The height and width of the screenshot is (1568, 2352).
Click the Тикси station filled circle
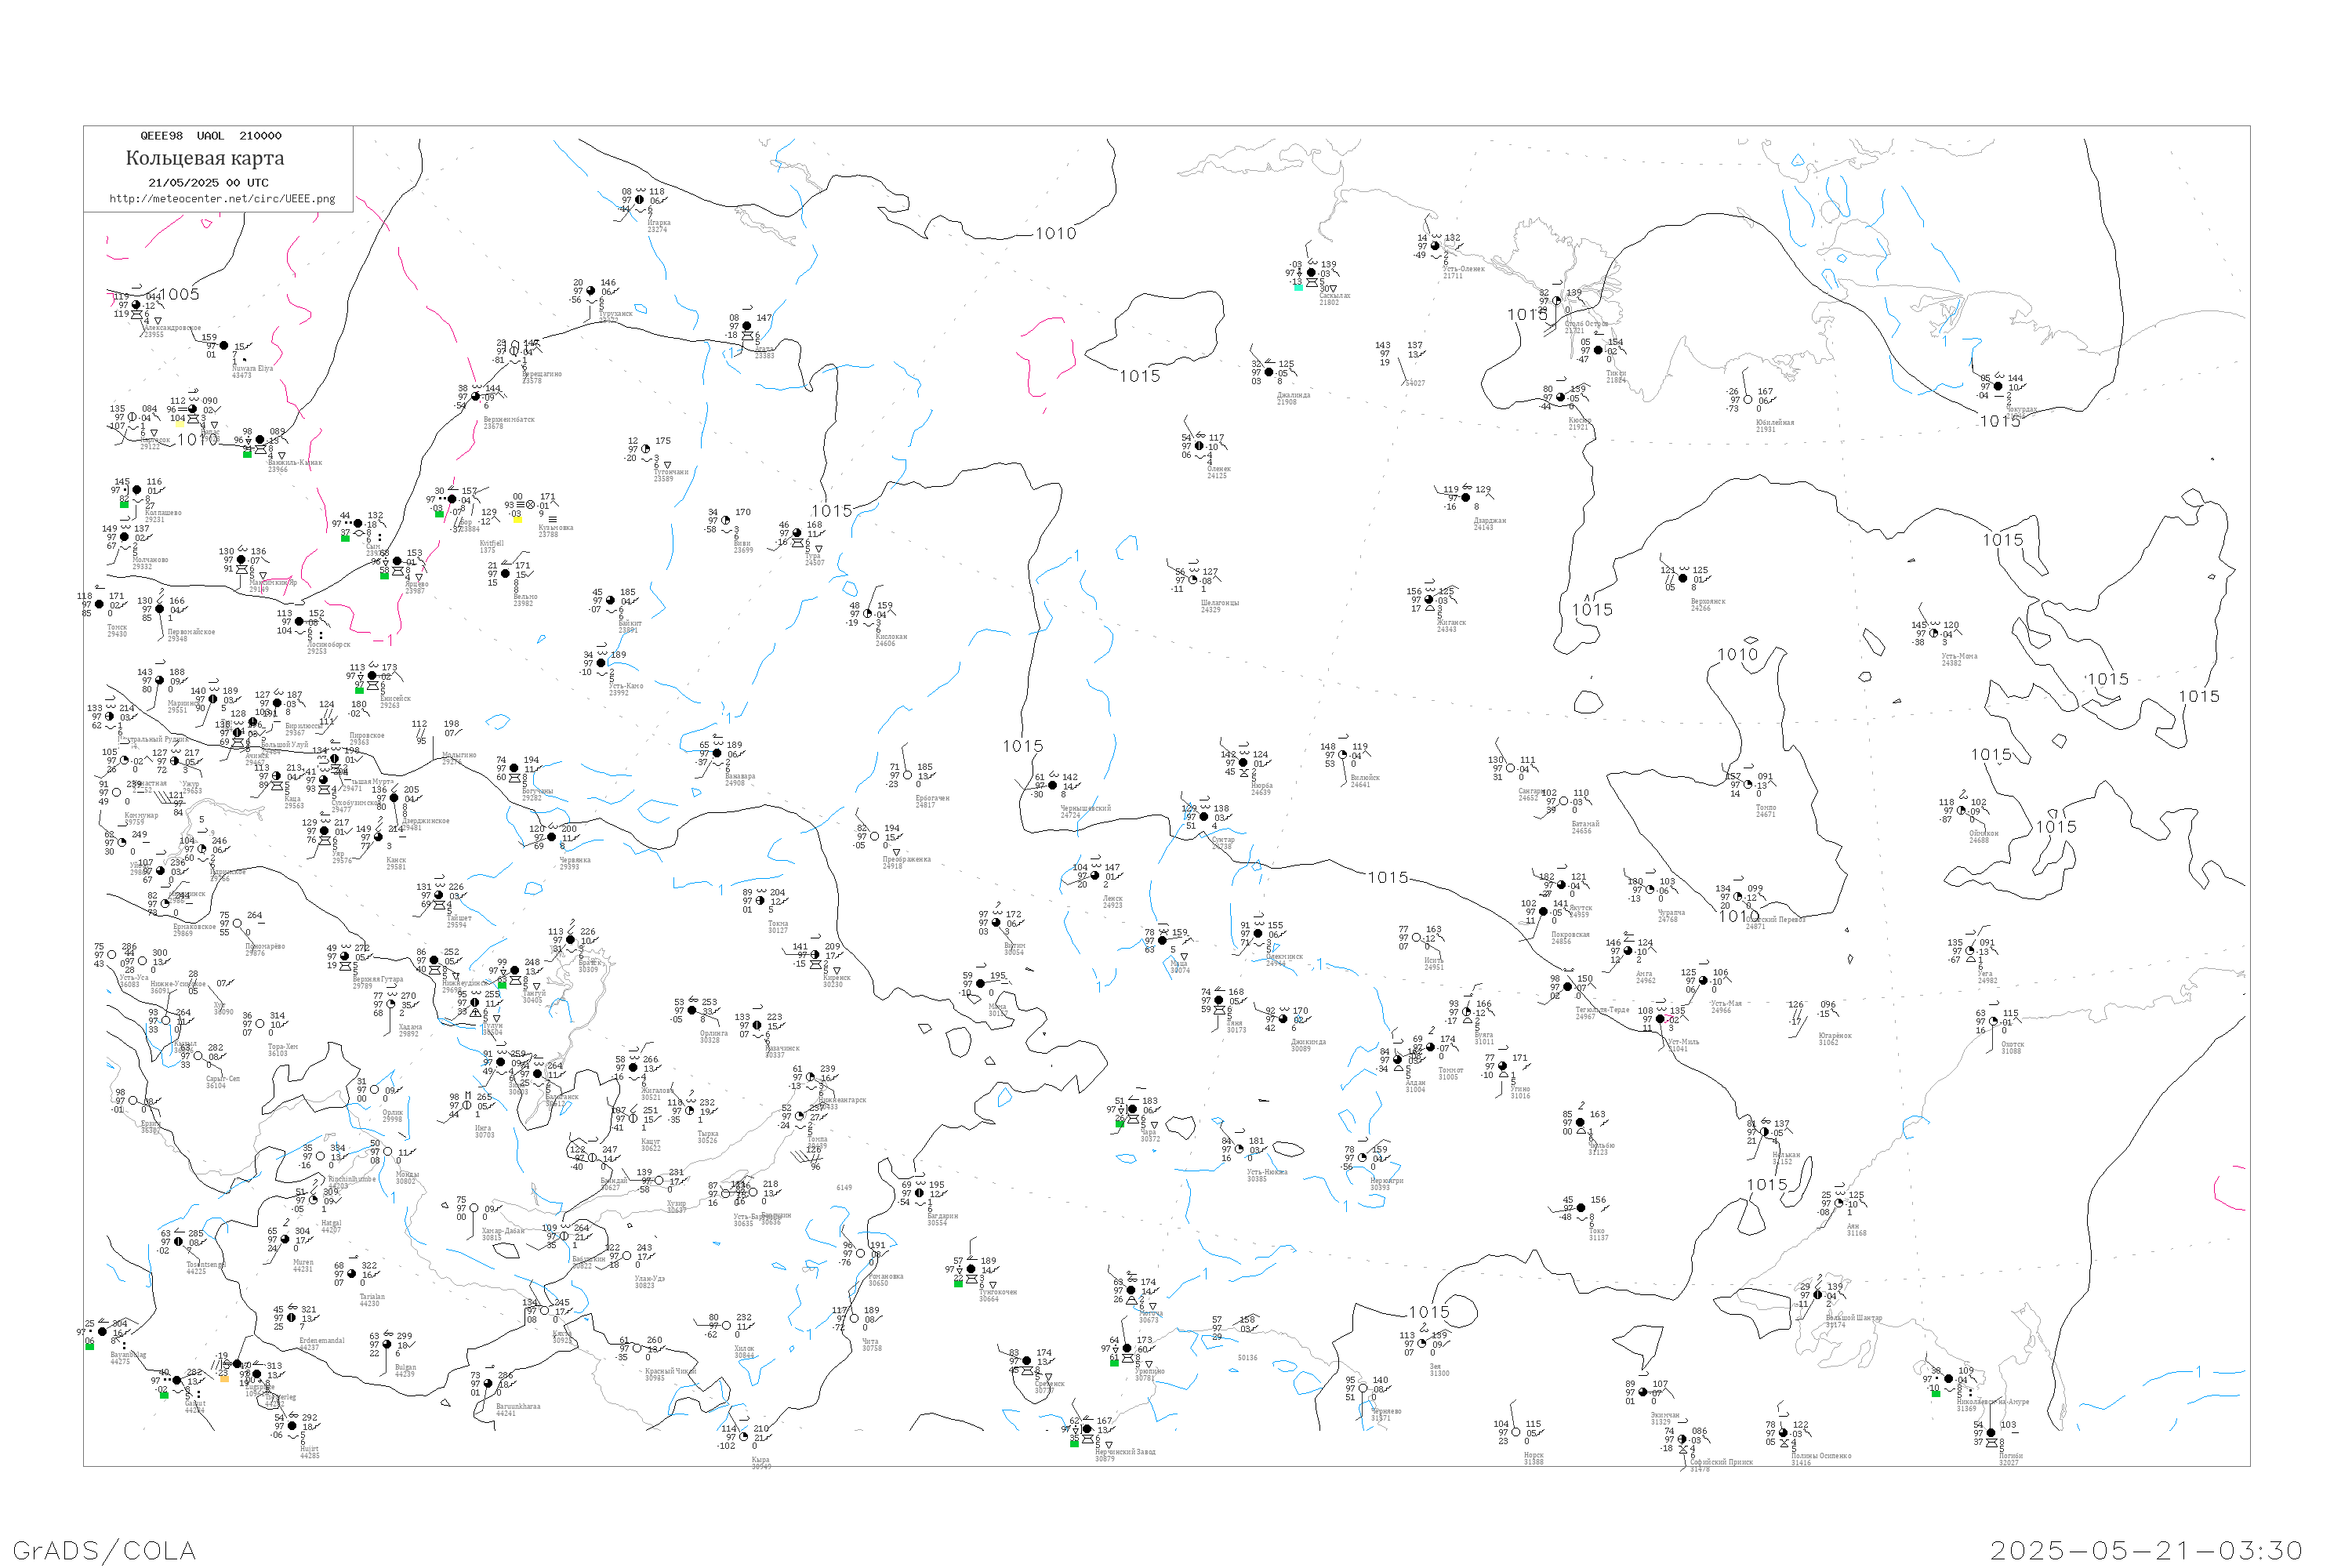click(1598, 351)
